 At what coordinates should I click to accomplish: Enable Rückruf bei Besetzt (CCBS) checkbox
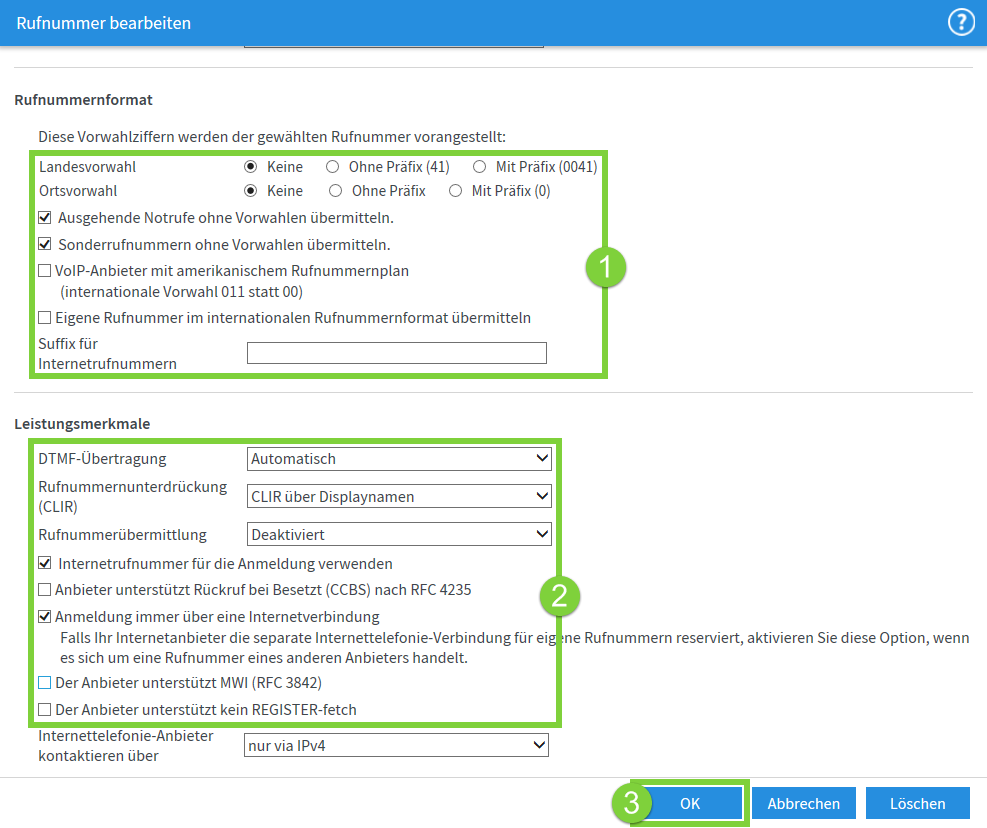pyautogui.click(x=45, y=590)
